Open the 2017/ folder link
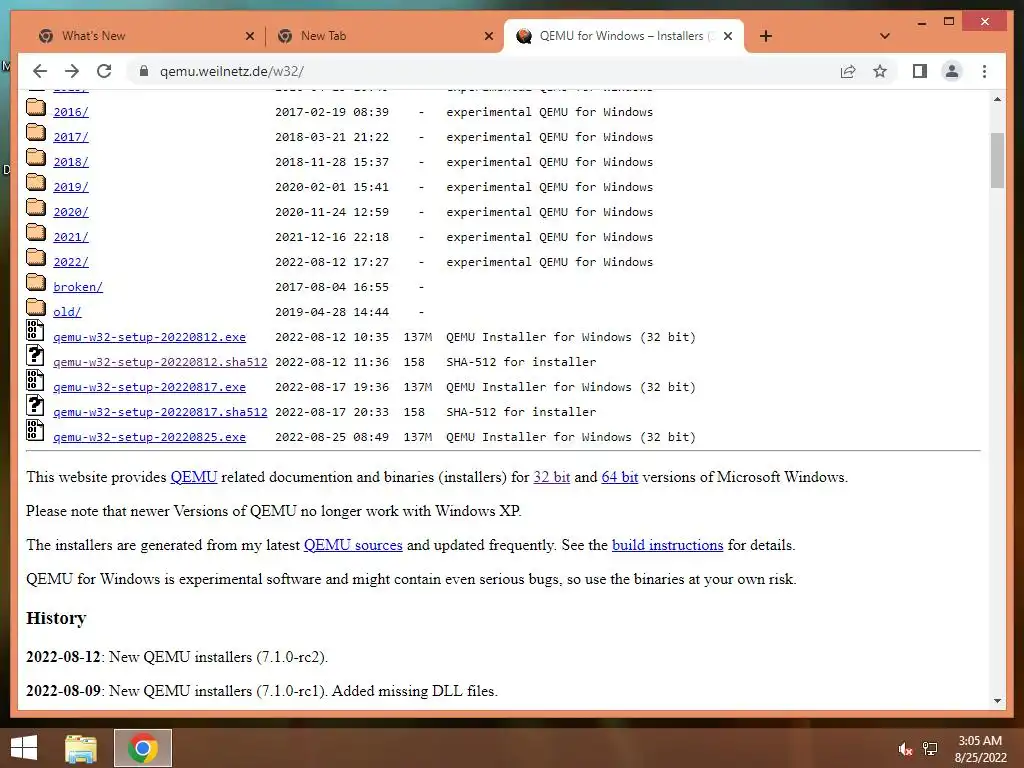The image size is (1024, 768). pos(71,137)
